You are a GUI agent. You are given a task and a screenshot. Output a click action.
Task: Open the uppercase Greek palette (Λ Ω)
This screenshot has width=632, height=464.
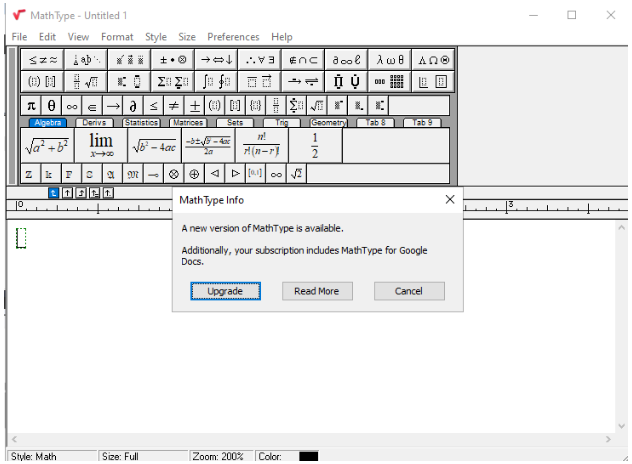coord(433,60)
